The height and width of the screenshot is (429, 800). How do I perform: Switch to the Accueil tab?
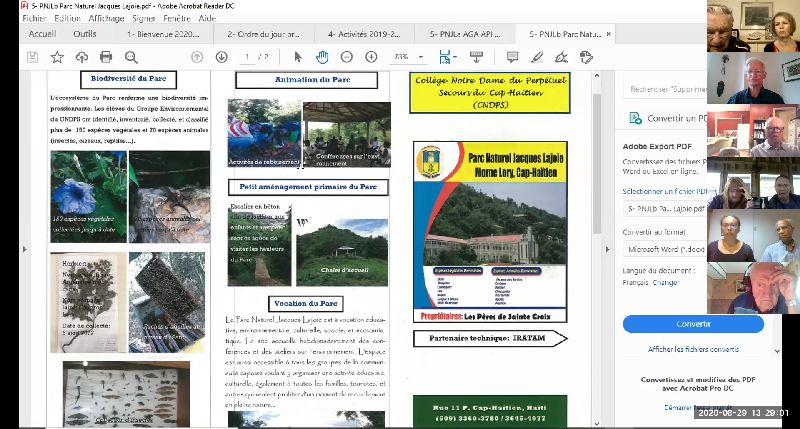coord(42,34)
